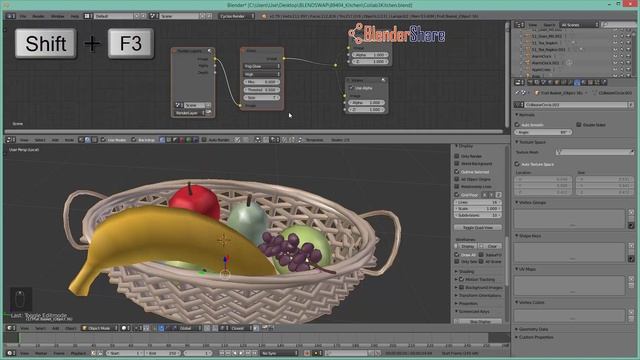Image resolution: width=640 pixels, height=360 pixels.
Task: Open the File menu in the top bar
Action: pyautogui.click(x=23, y=16)
